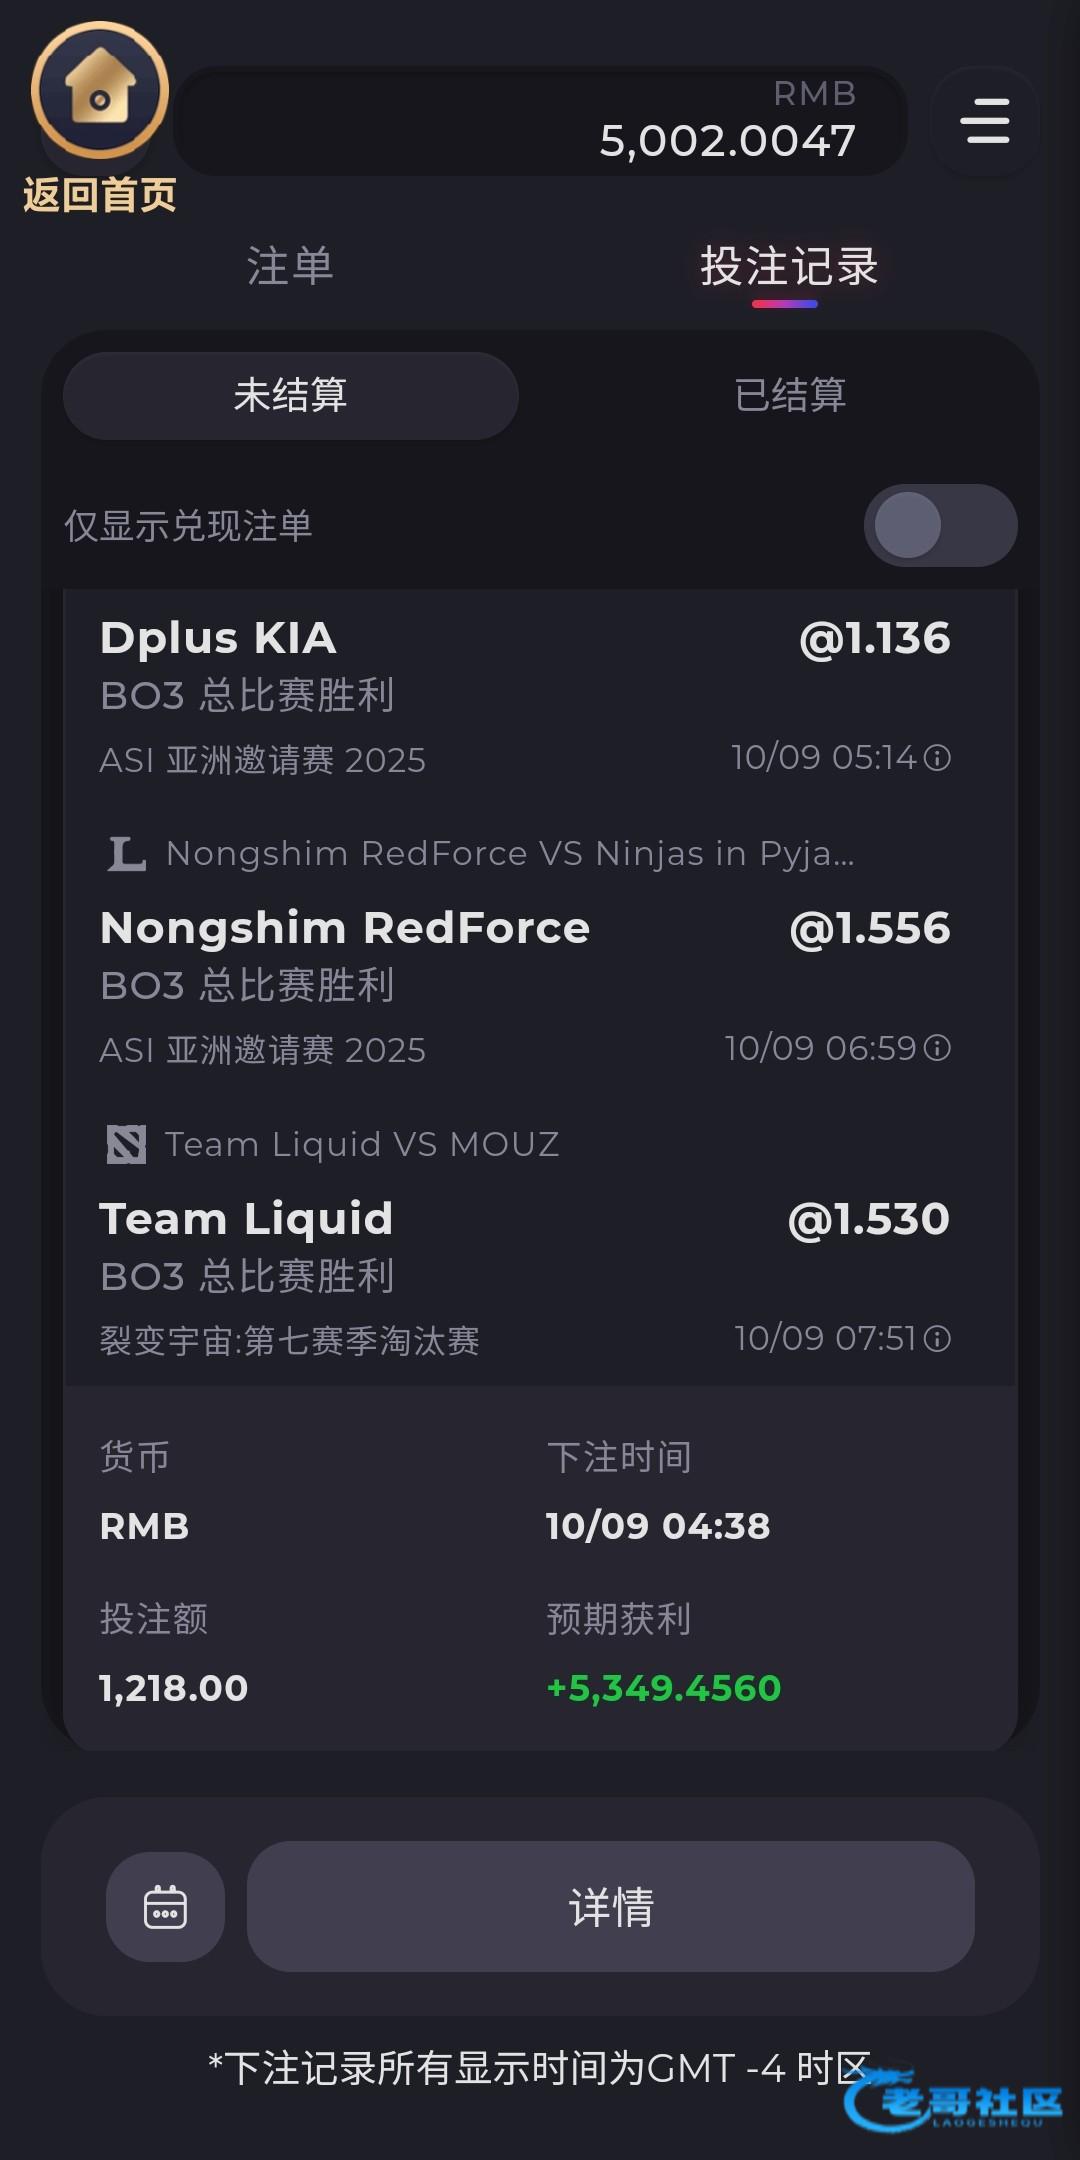Show 未结算 unsettled bets

[x=290, y=395]
